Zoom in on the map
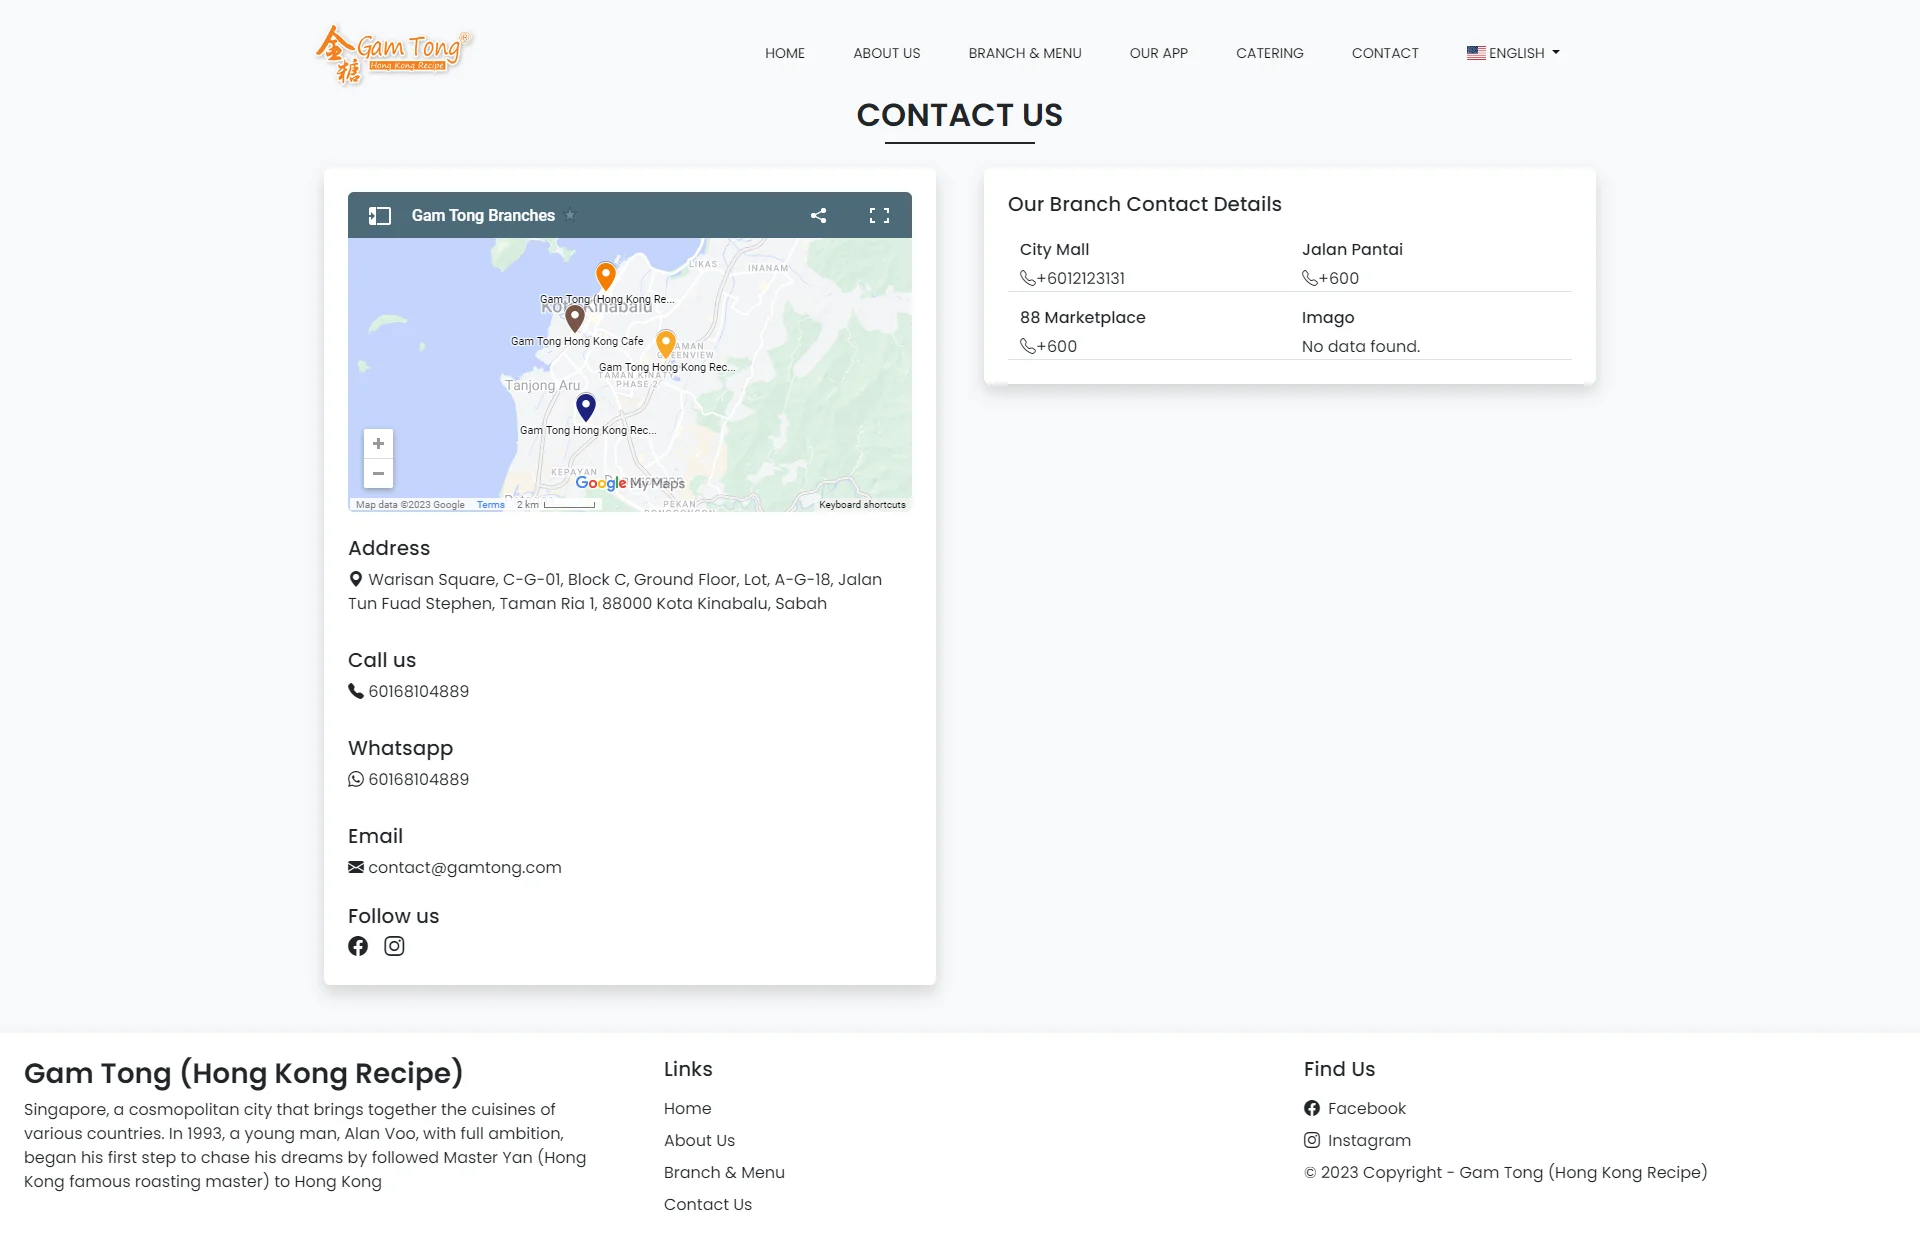The height and width of the screenshot is (1249, 1920). point(378,443)
